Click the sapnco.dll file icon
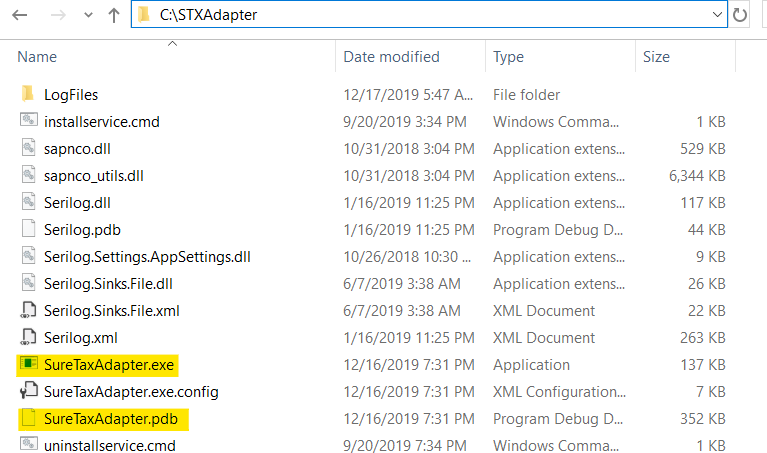The height and width of the screenshot is (453, 767). pyautogui.click(x=27, y=149)
